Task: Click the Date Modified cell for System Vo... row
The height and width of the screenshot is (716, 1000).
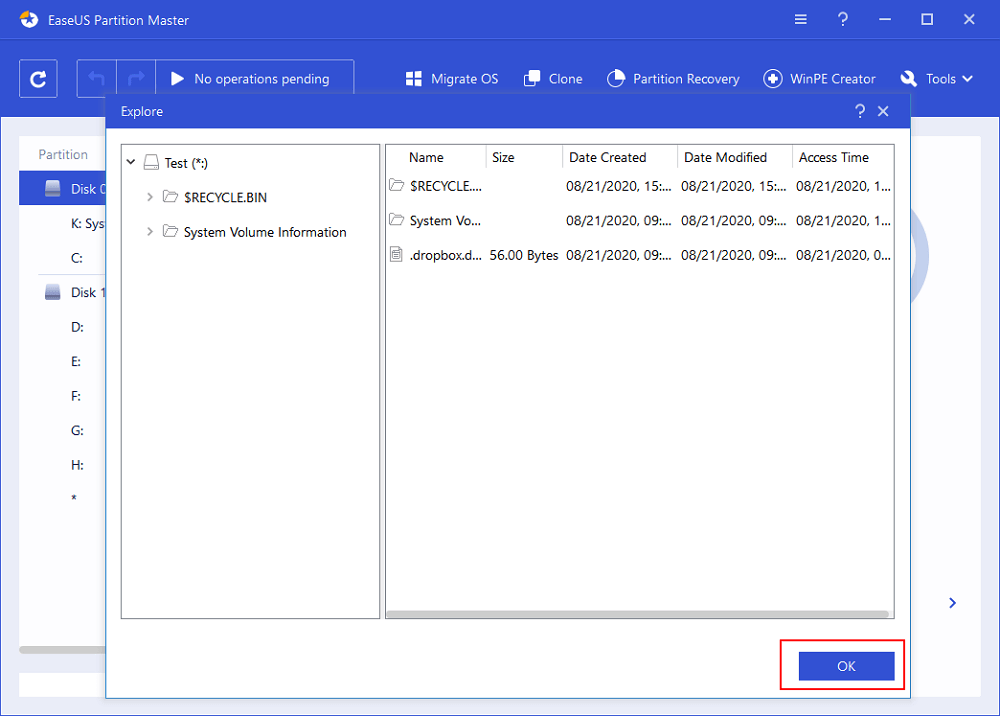Action: [733, 221]
